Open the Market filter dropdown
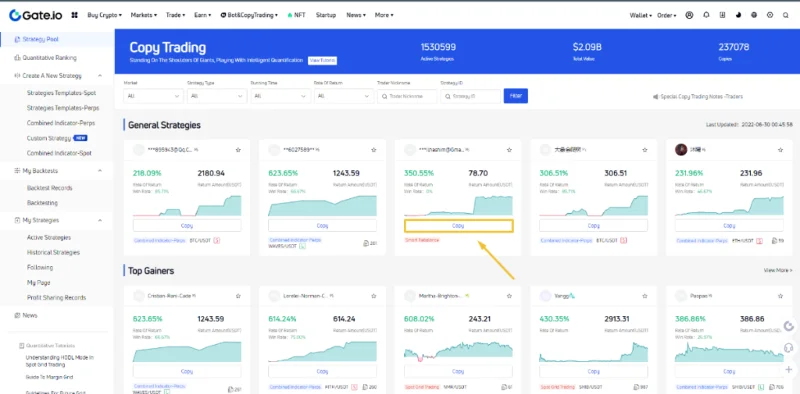800x394 pixels. pyautogui.click(x=153, y=96)
